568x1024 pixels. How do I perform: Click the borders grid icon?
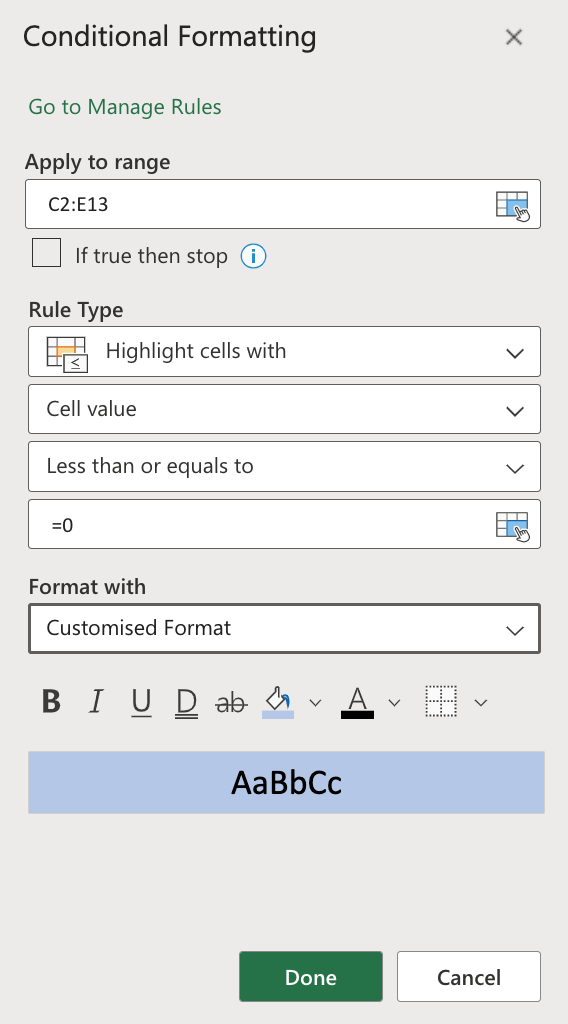tap(441, 701)
